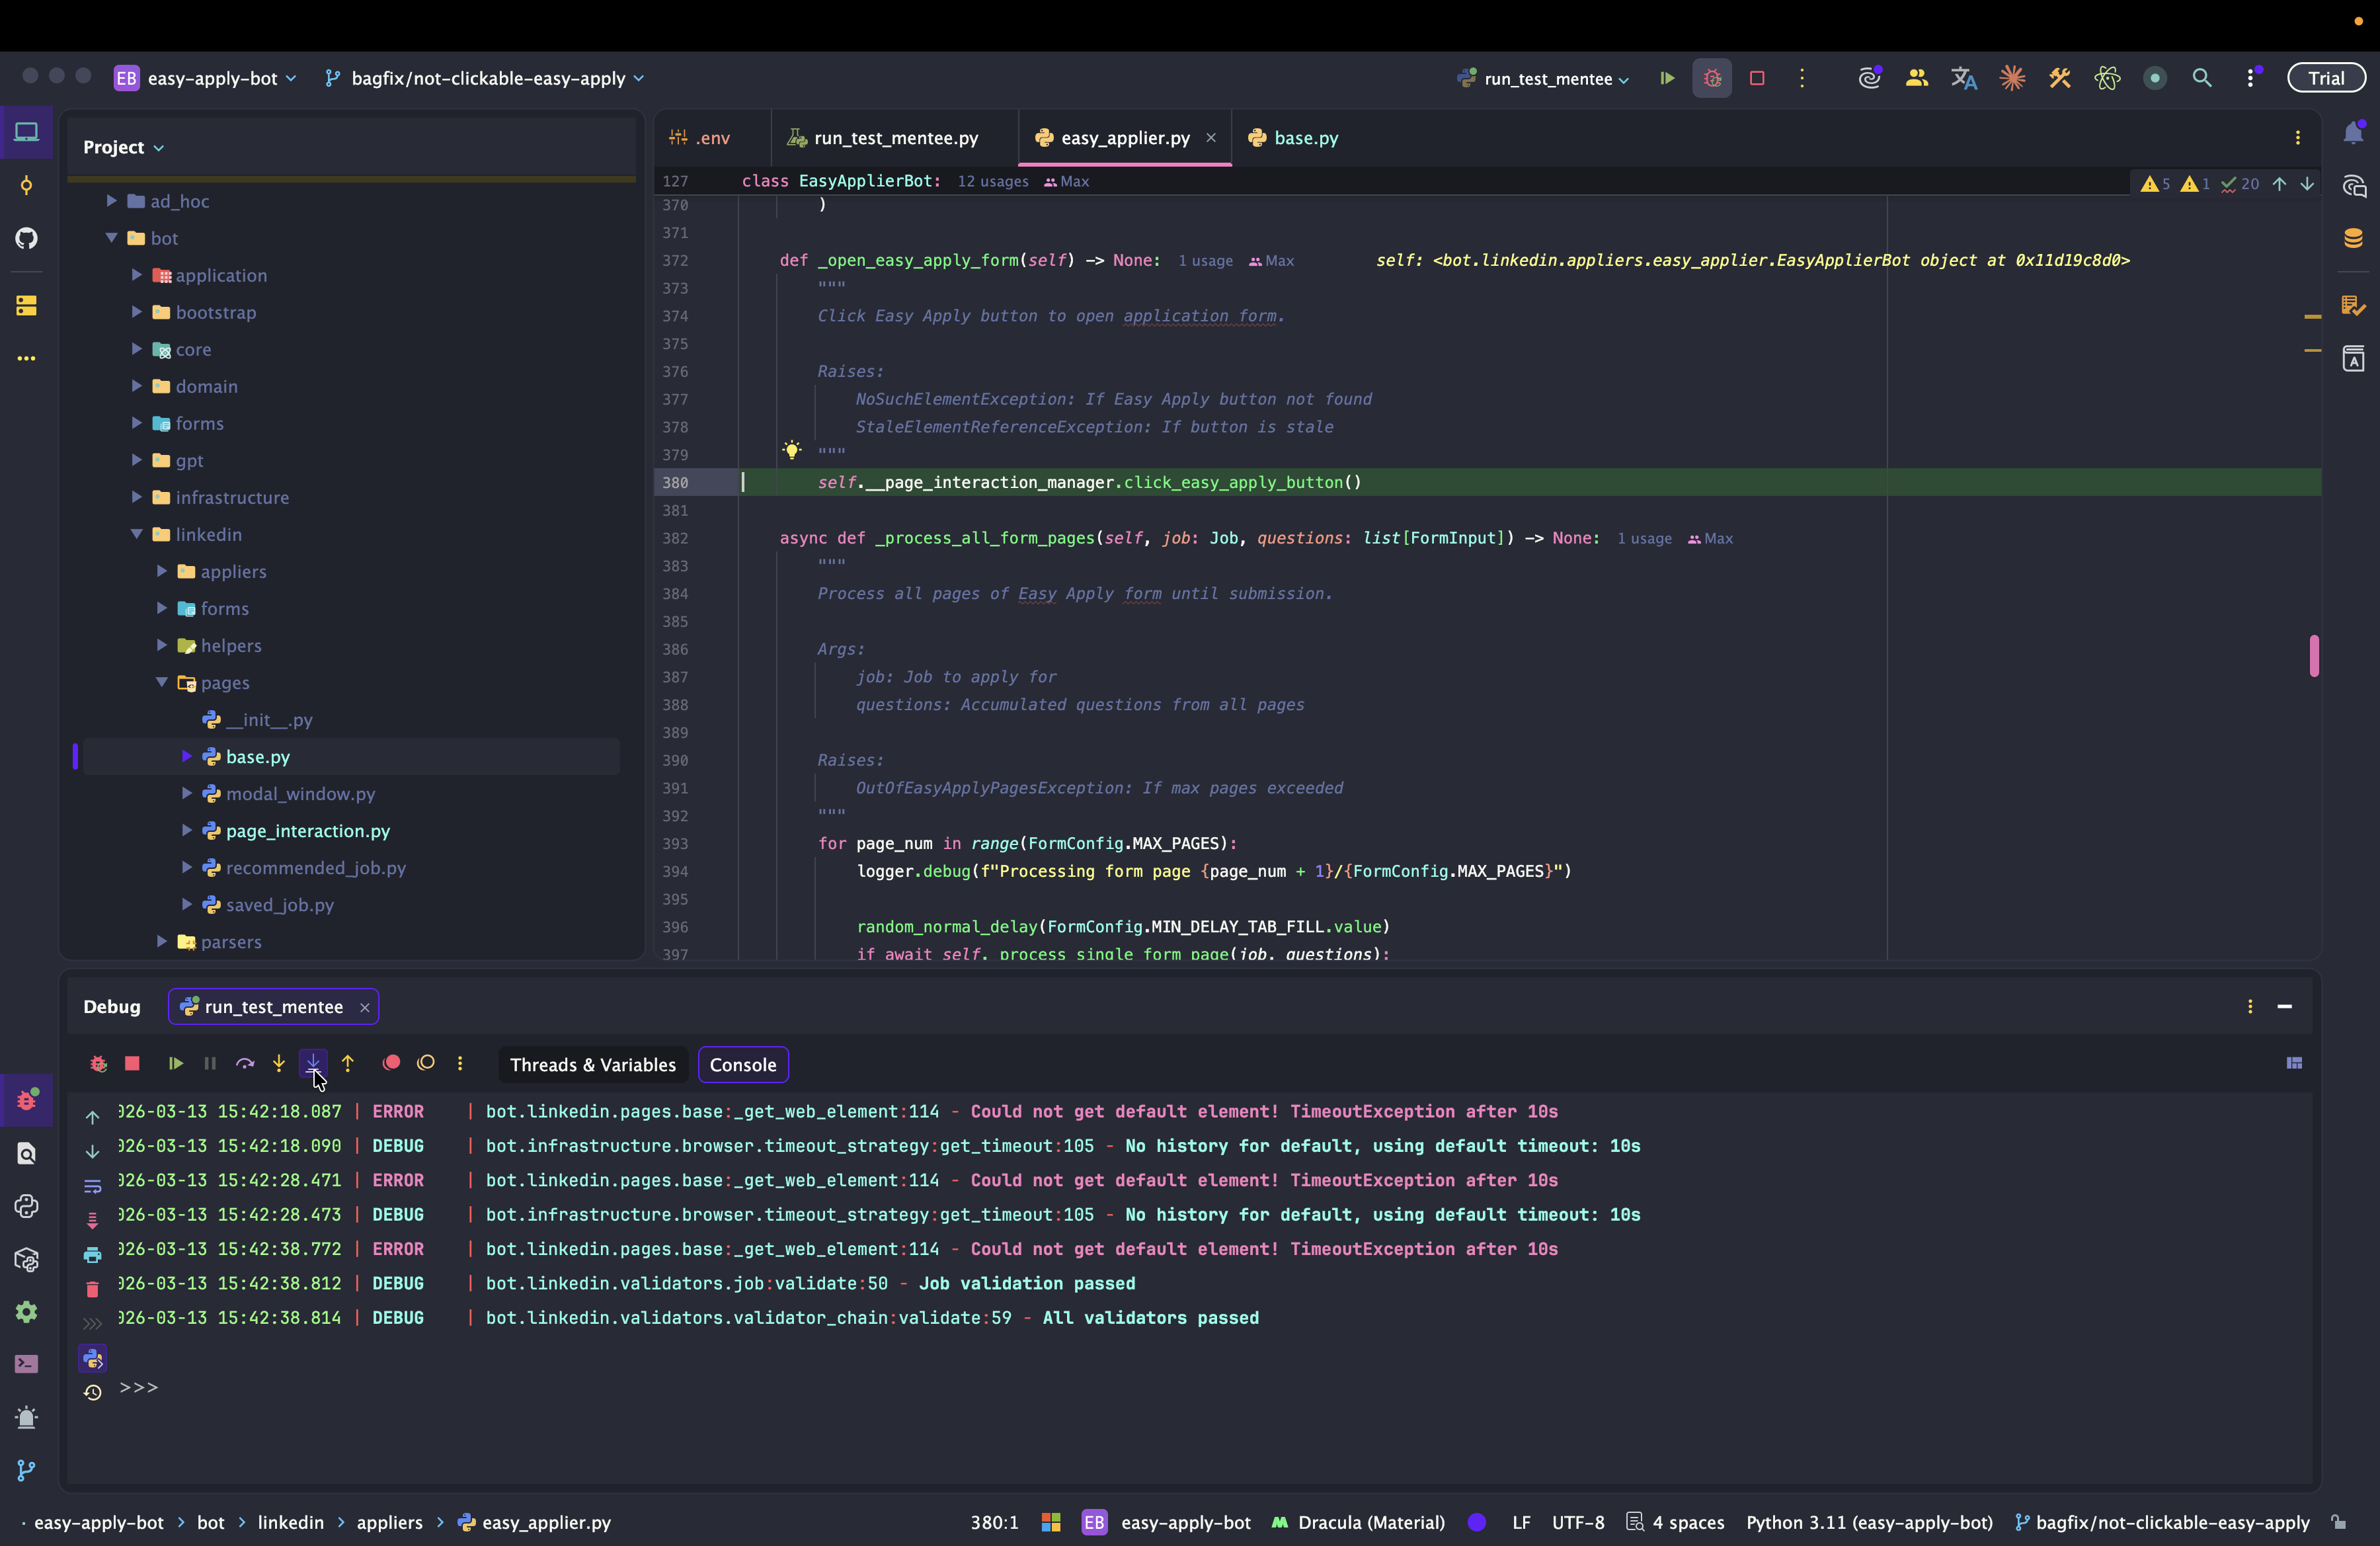Click the Trial button
The width and height of the screenshot is (2380, 1546).
pyautogui.click(x=2326, y=78)
